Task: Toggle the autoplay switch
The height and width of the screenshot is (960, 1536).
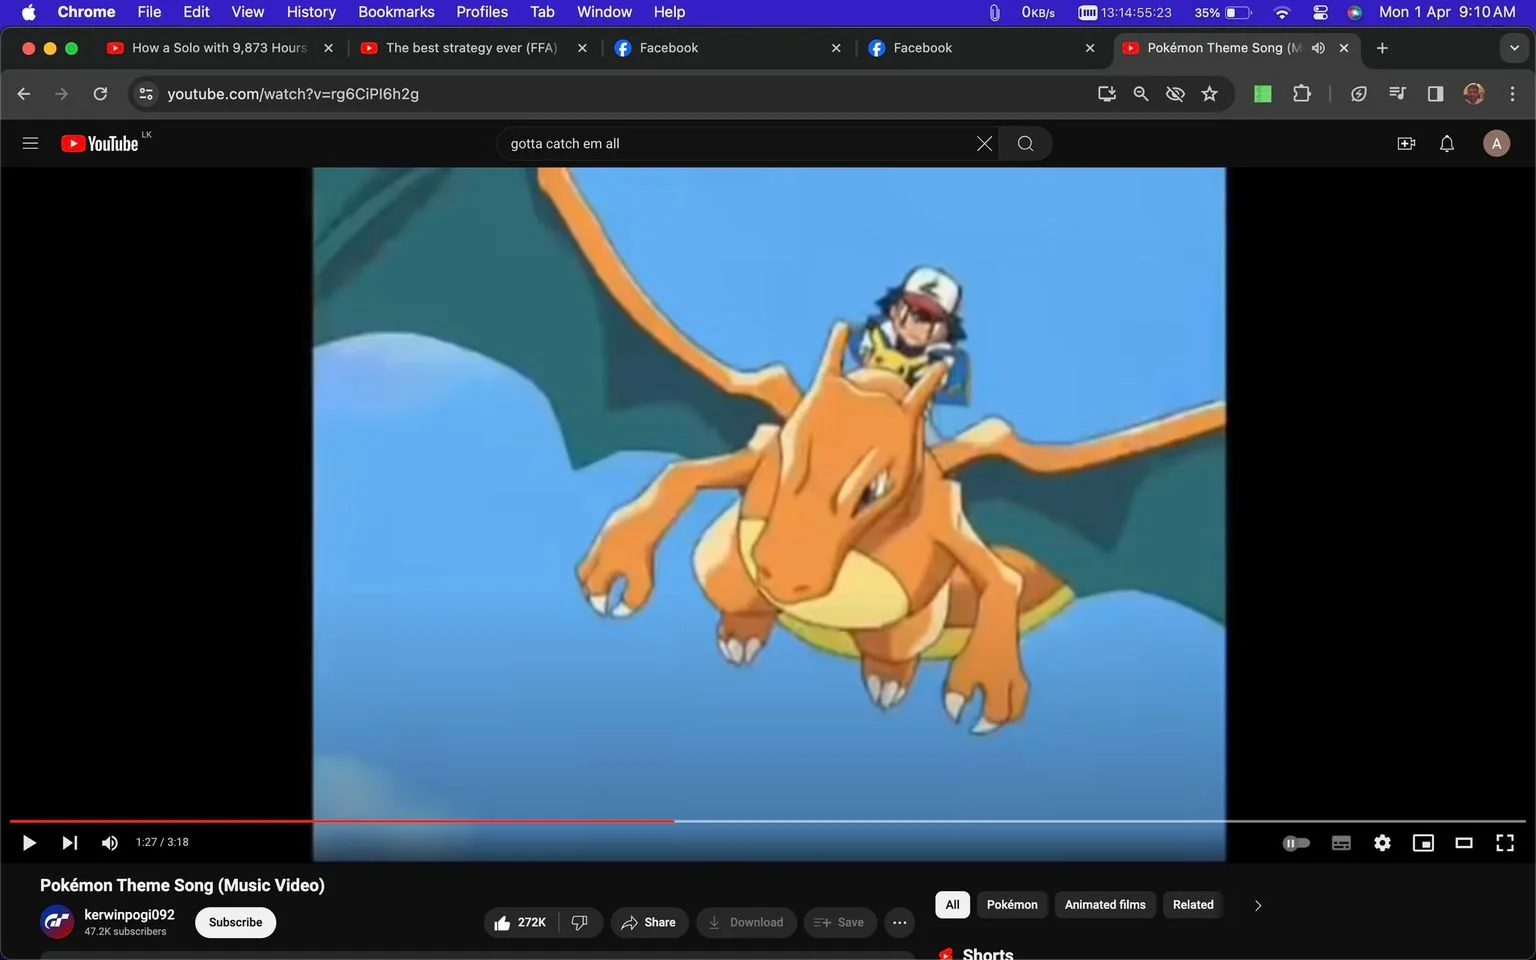Action: (1296, 843)
